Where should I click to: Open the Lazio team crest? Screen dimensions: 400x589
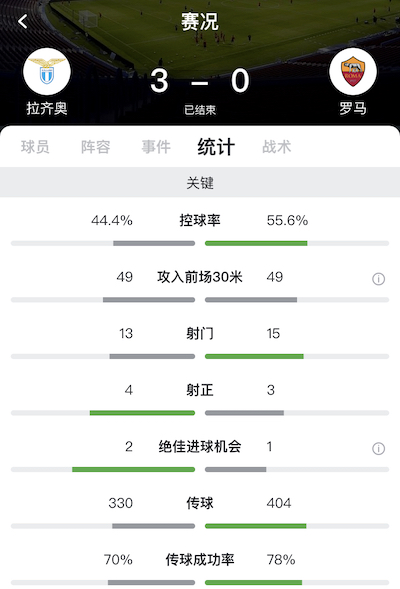click(47, 71)
